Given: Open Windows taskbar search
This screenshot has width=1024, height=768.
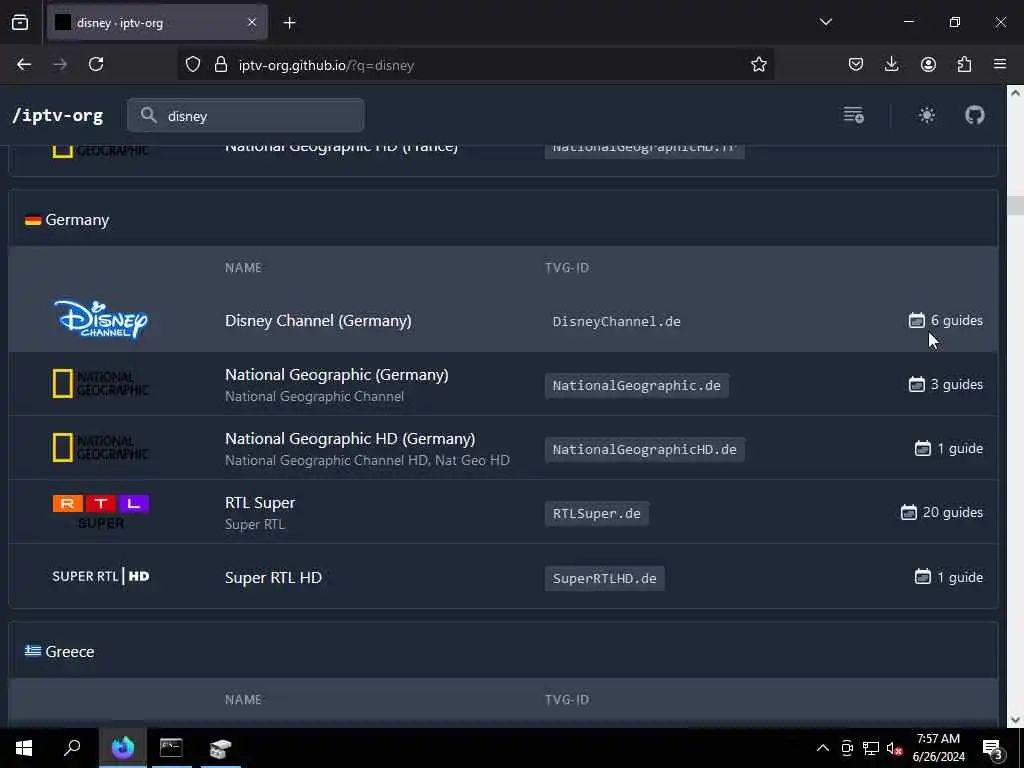Looking at the screenshot, I should [72, 748].
